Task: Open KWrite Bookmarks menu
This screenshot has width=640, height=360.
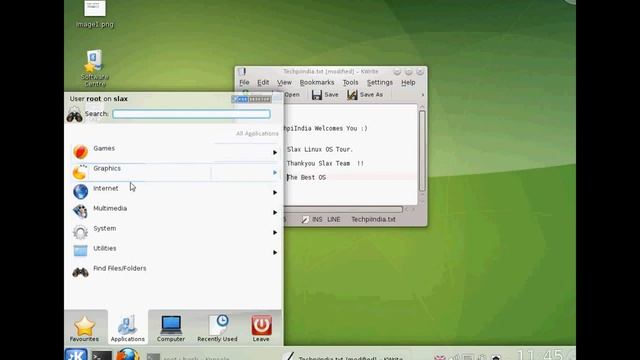Action: [317, 82]
